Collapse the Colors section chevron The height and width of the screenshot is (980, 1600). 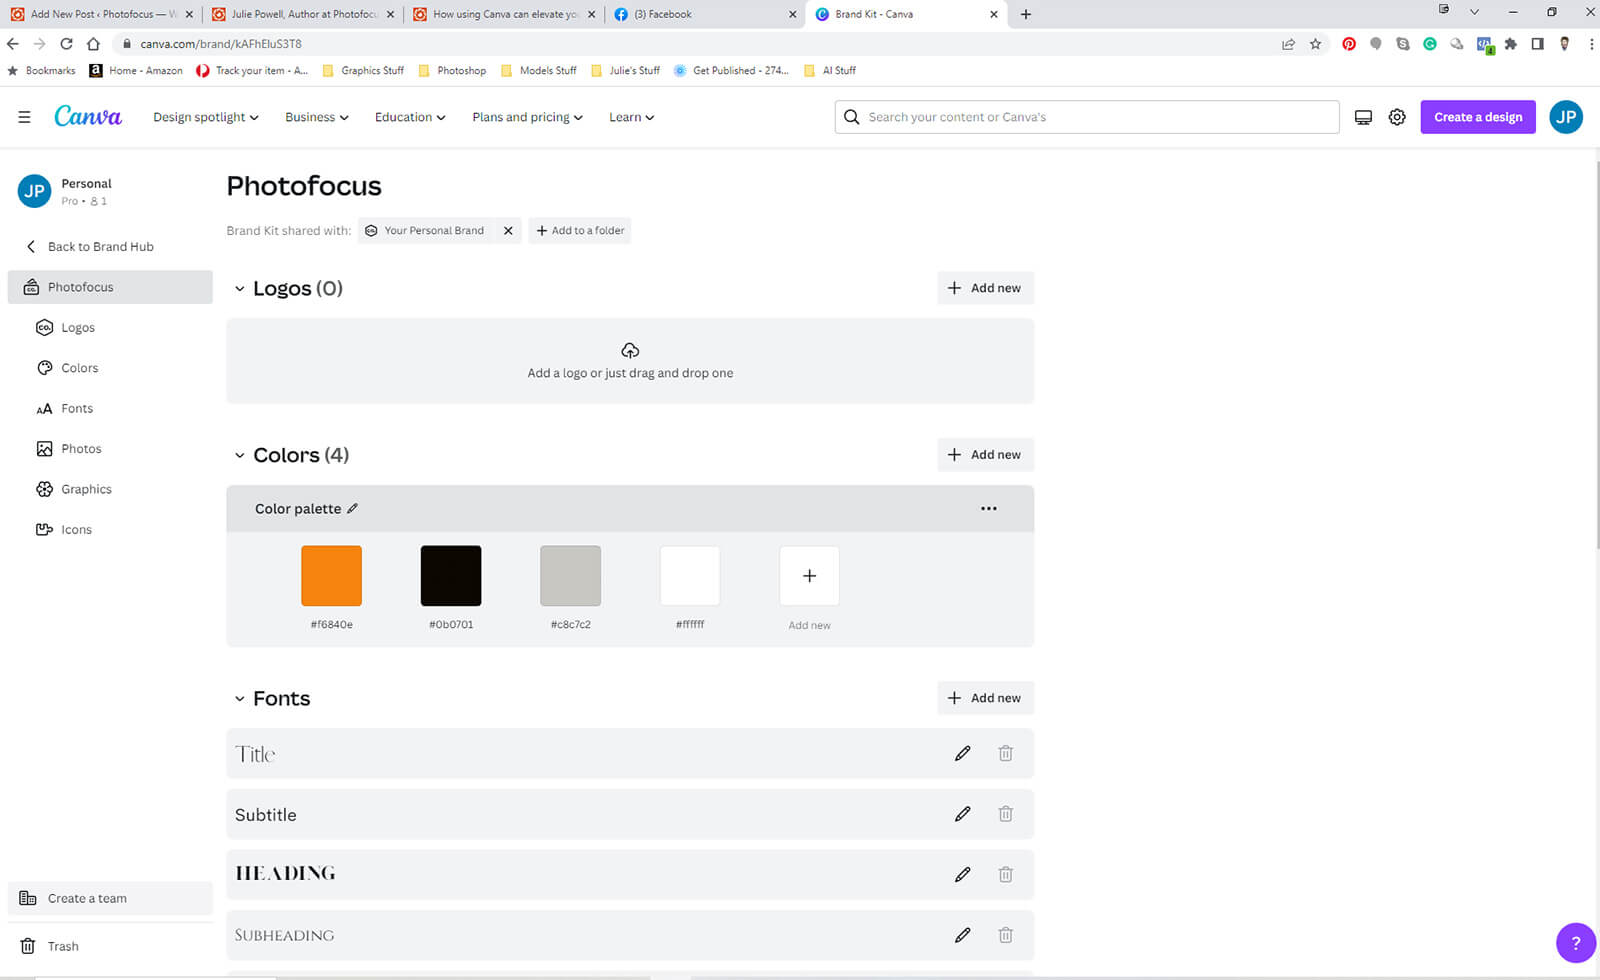(x=239, y=456)
